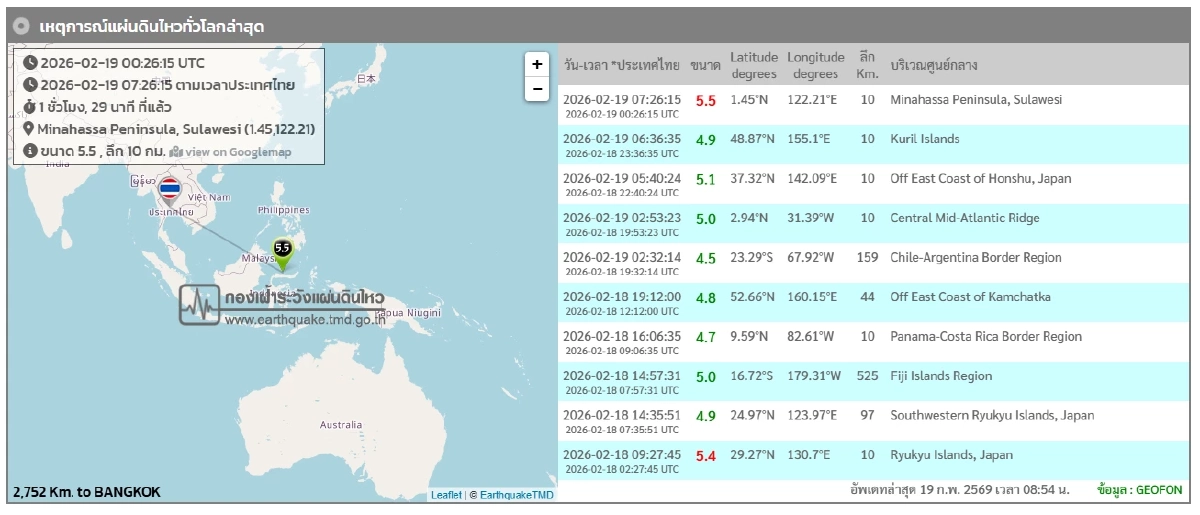Zoom out on the earthquake map

click(537, 89)
